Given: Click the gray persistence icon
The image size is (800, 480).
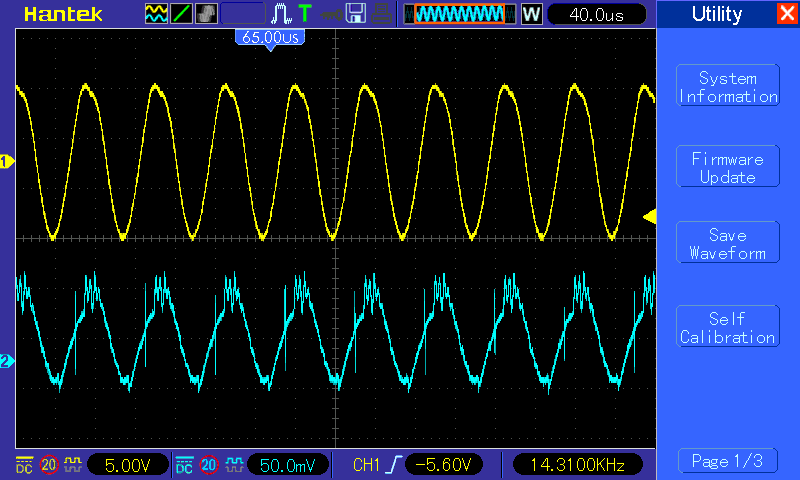Looking at the screenshot, I should click(x=206, y=14).
